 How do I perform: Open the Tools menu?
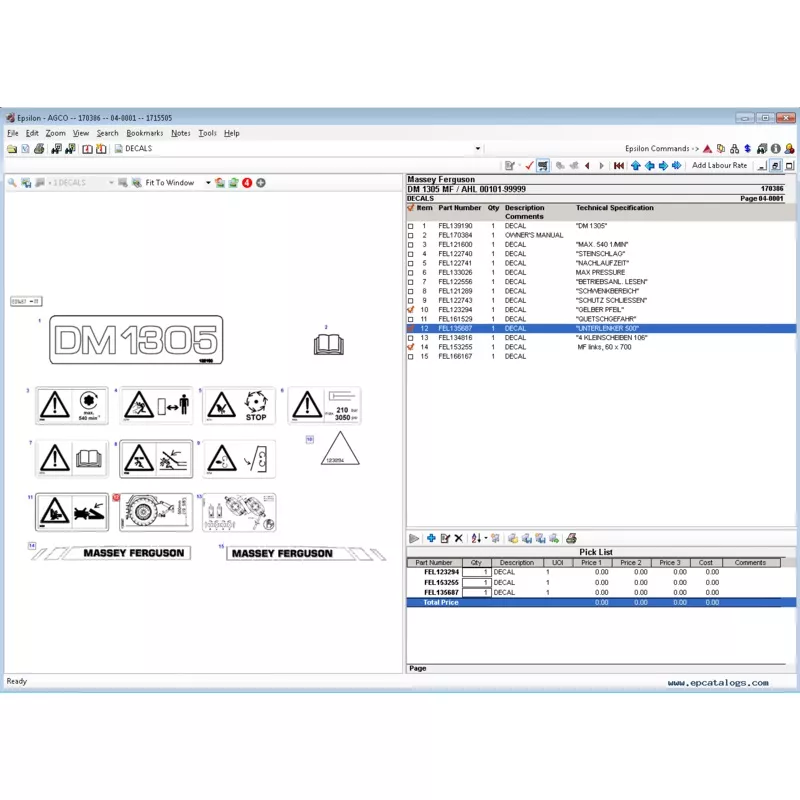[x=207, y=133]
